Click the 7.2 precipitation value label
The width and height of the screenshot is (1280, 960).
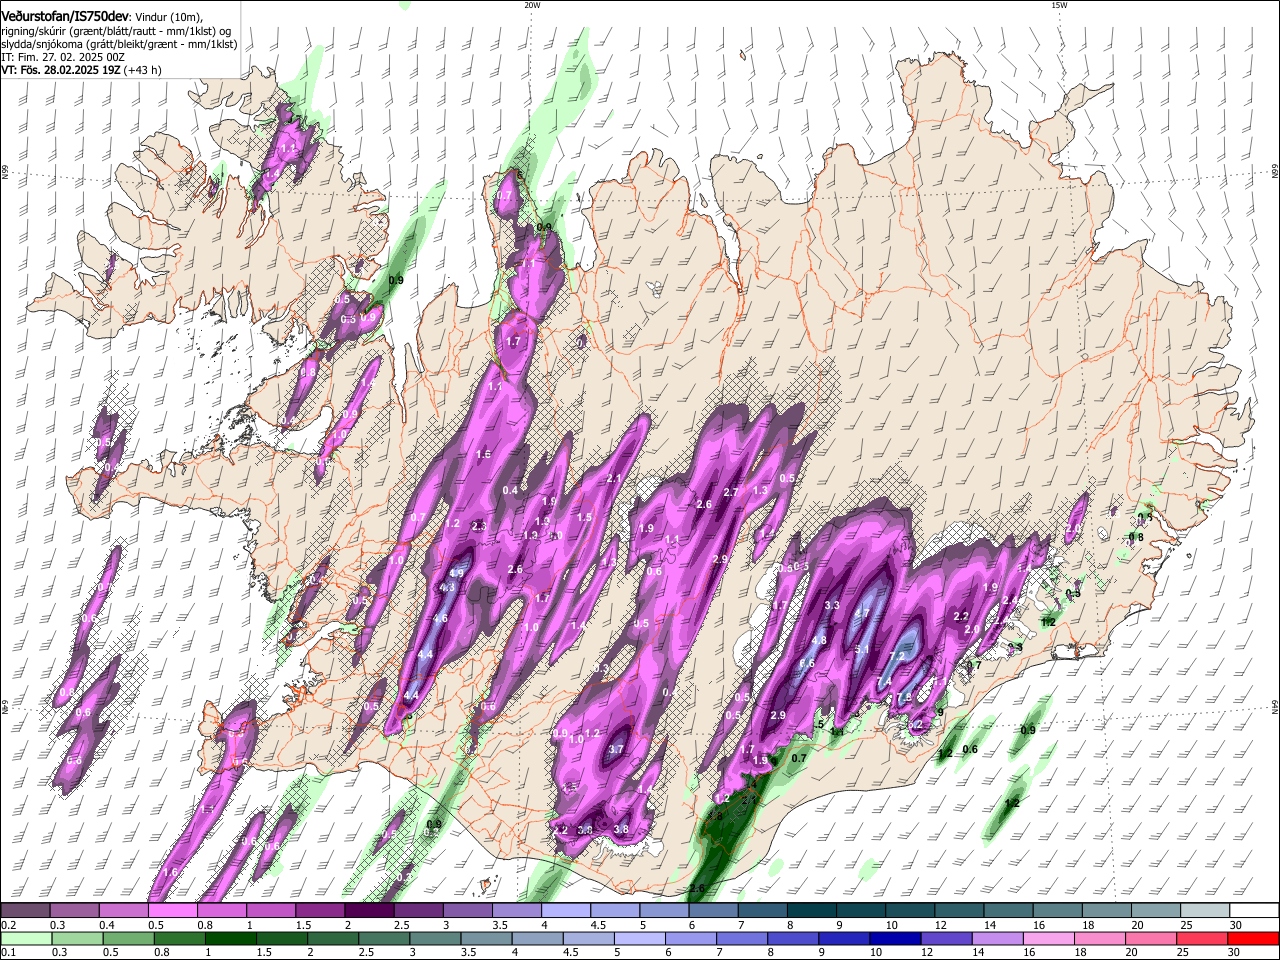[896, 656]
